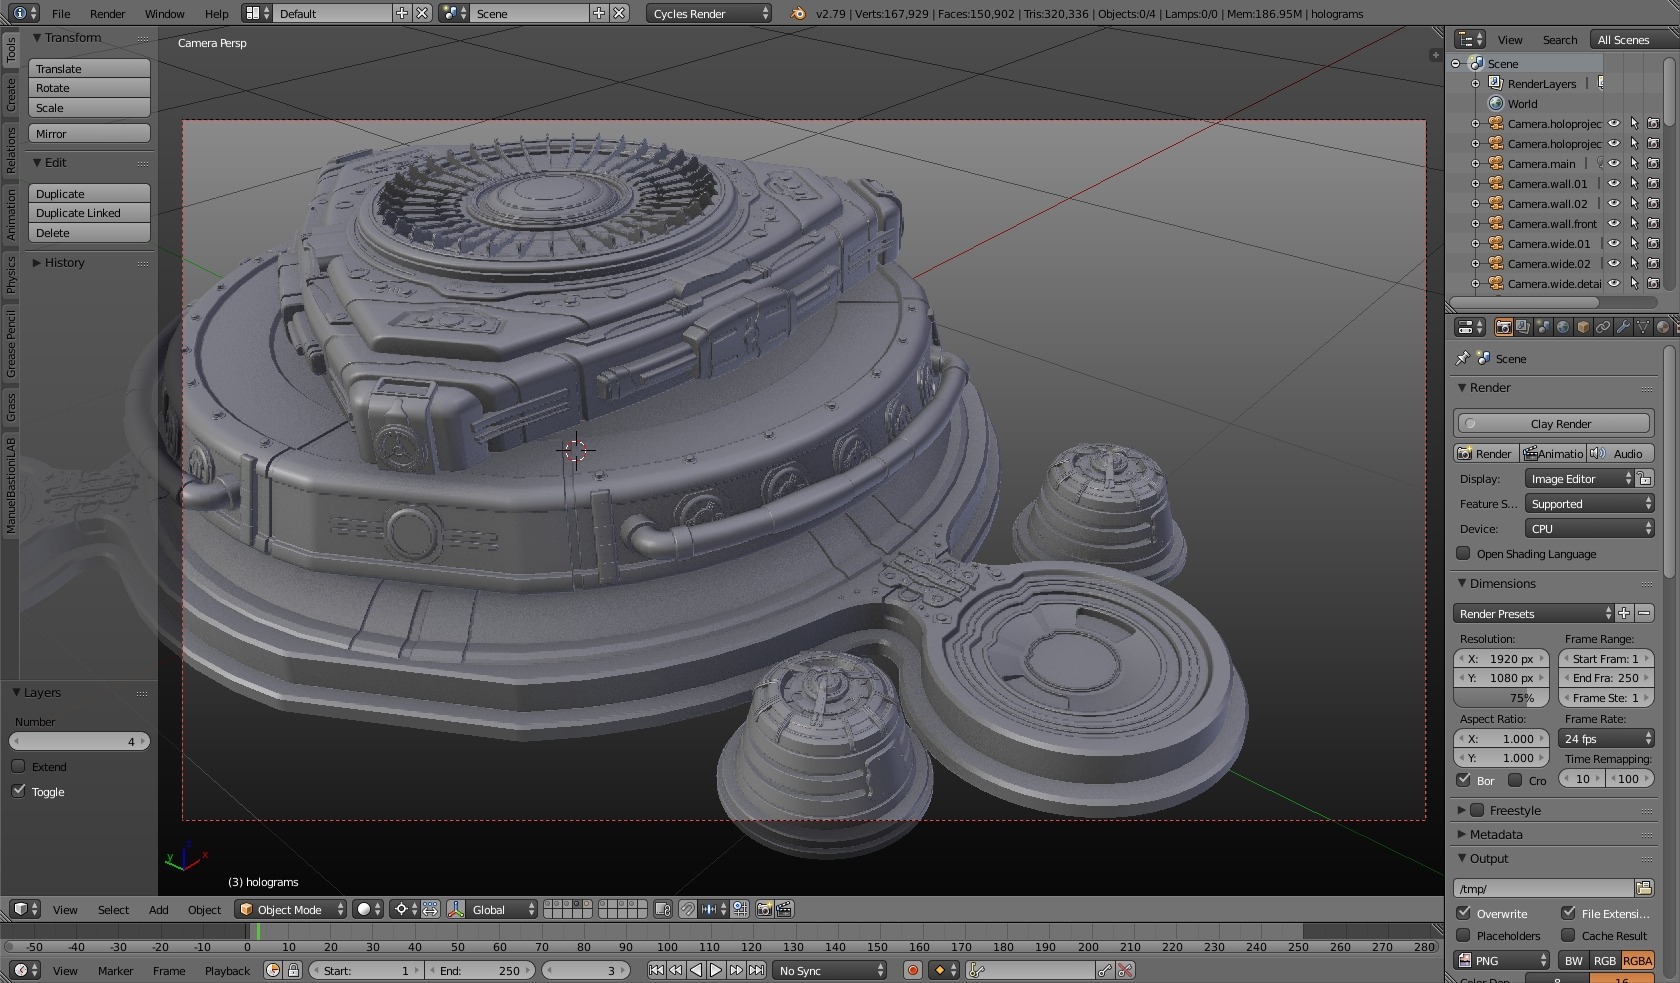Open Constraints properties chain-link tab icon
Screen dimensions: 1680x983
click(x=1603, y=327)
